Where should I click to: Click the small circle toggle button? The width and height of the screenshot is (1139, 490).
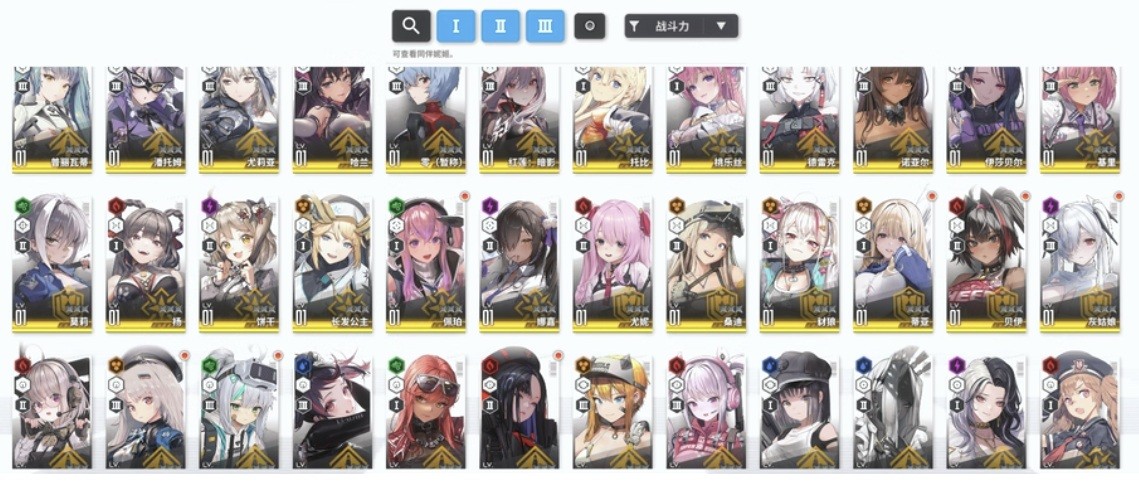590,26
